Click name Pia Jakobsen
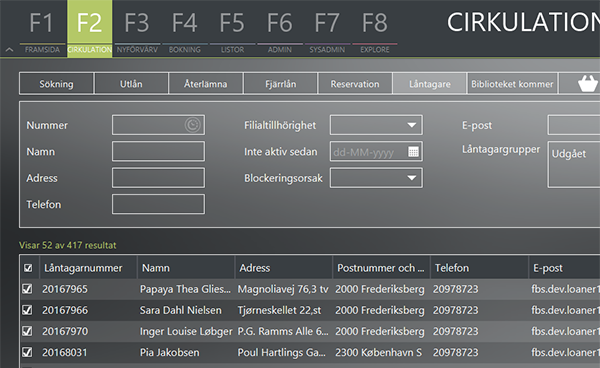The image size is (600, 368). point(170,352)
